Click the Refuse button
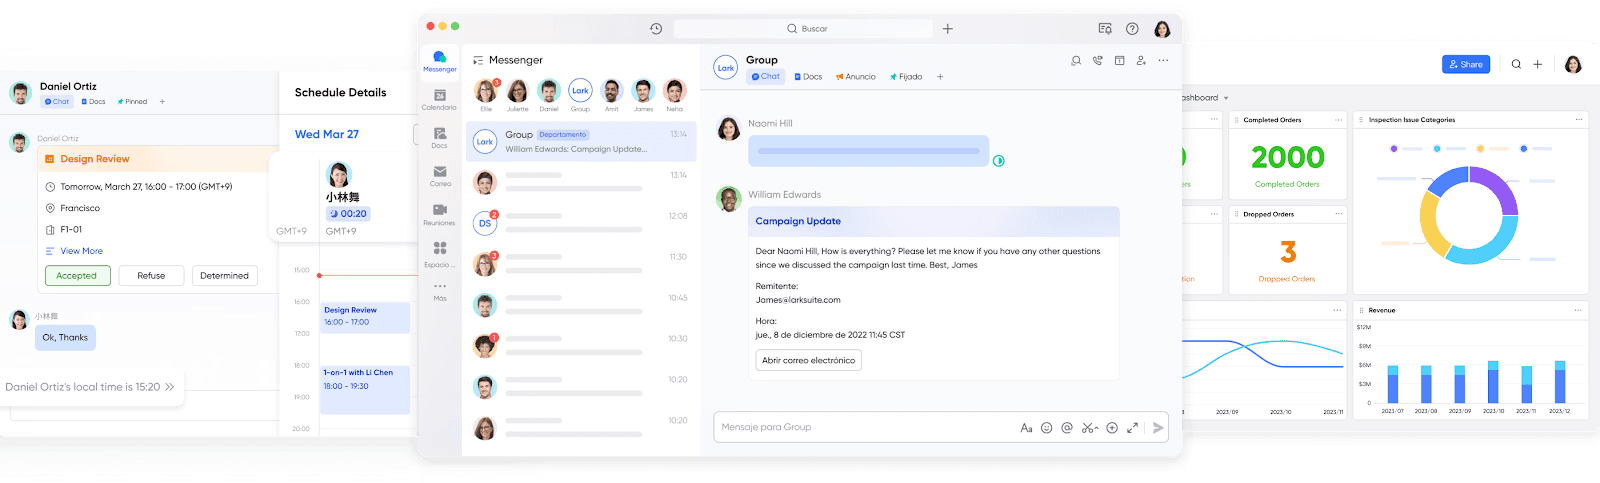The image size is (1600, 483). pos(151,276)
